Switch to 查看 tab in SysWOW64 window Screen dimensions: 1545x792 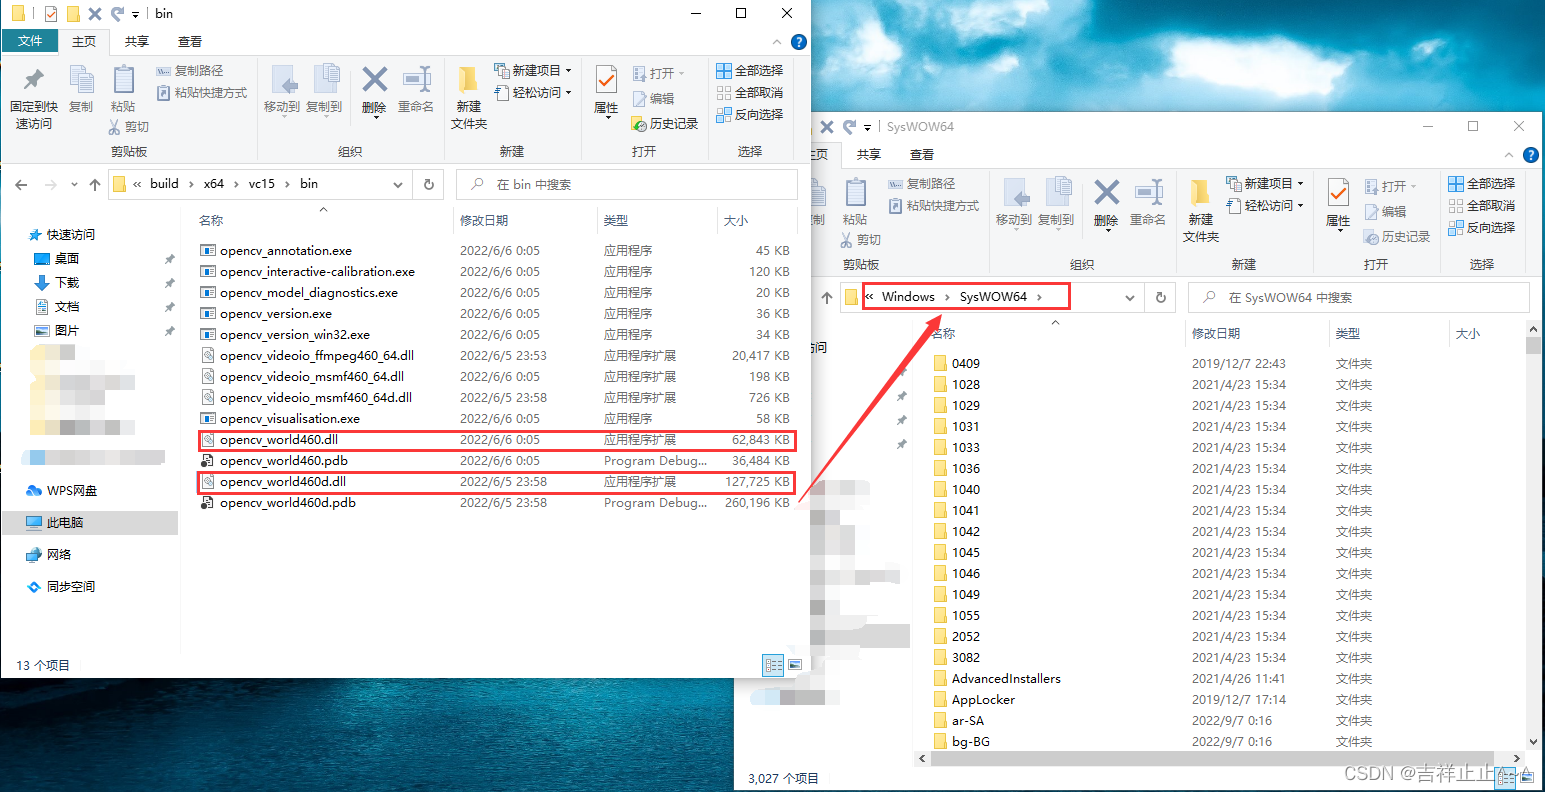[x=922, y=154]
